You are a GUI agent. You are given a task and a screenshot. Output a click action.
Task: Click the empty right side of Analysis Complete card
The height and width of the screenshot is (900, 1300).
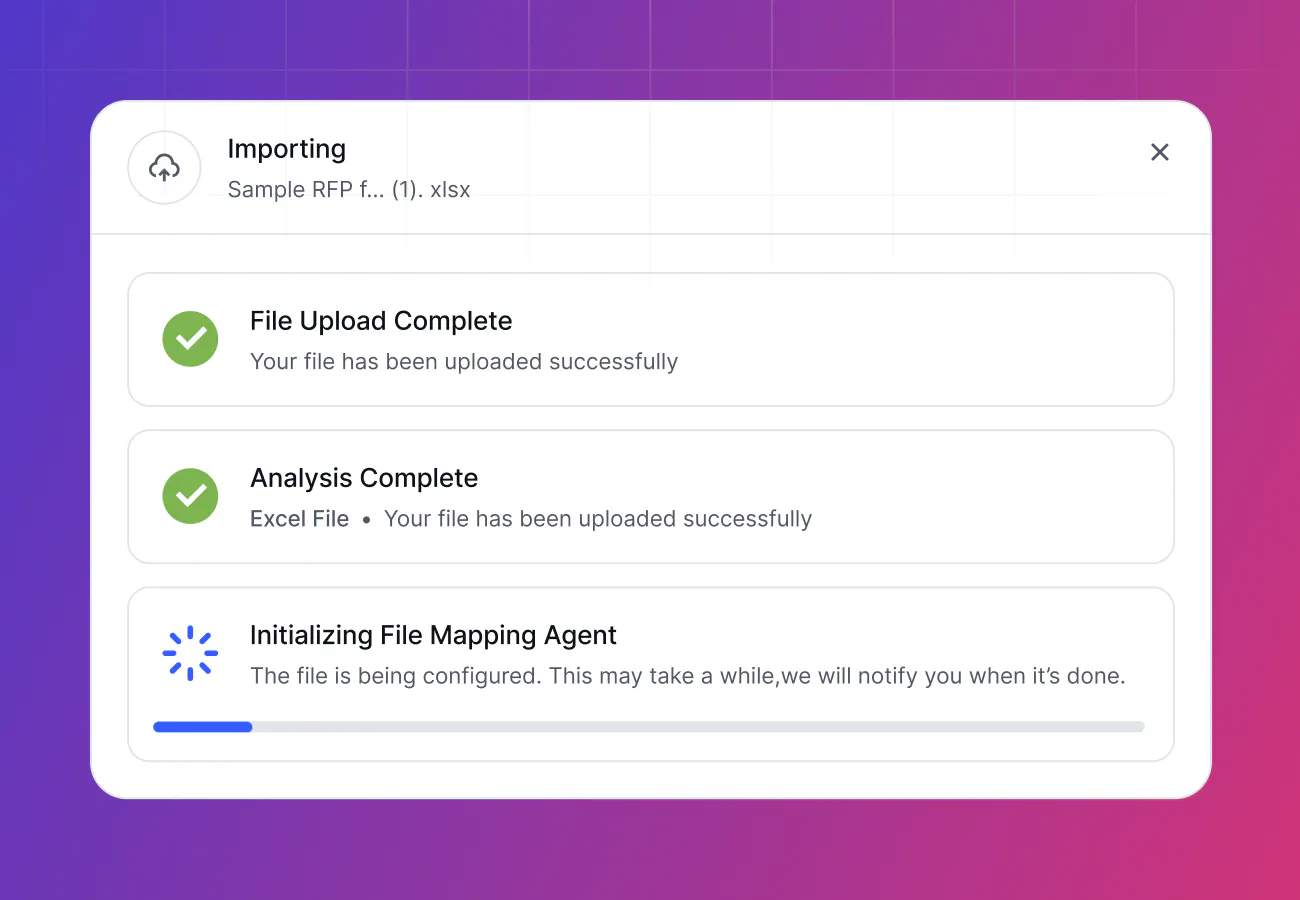(x=1000, y=497)
